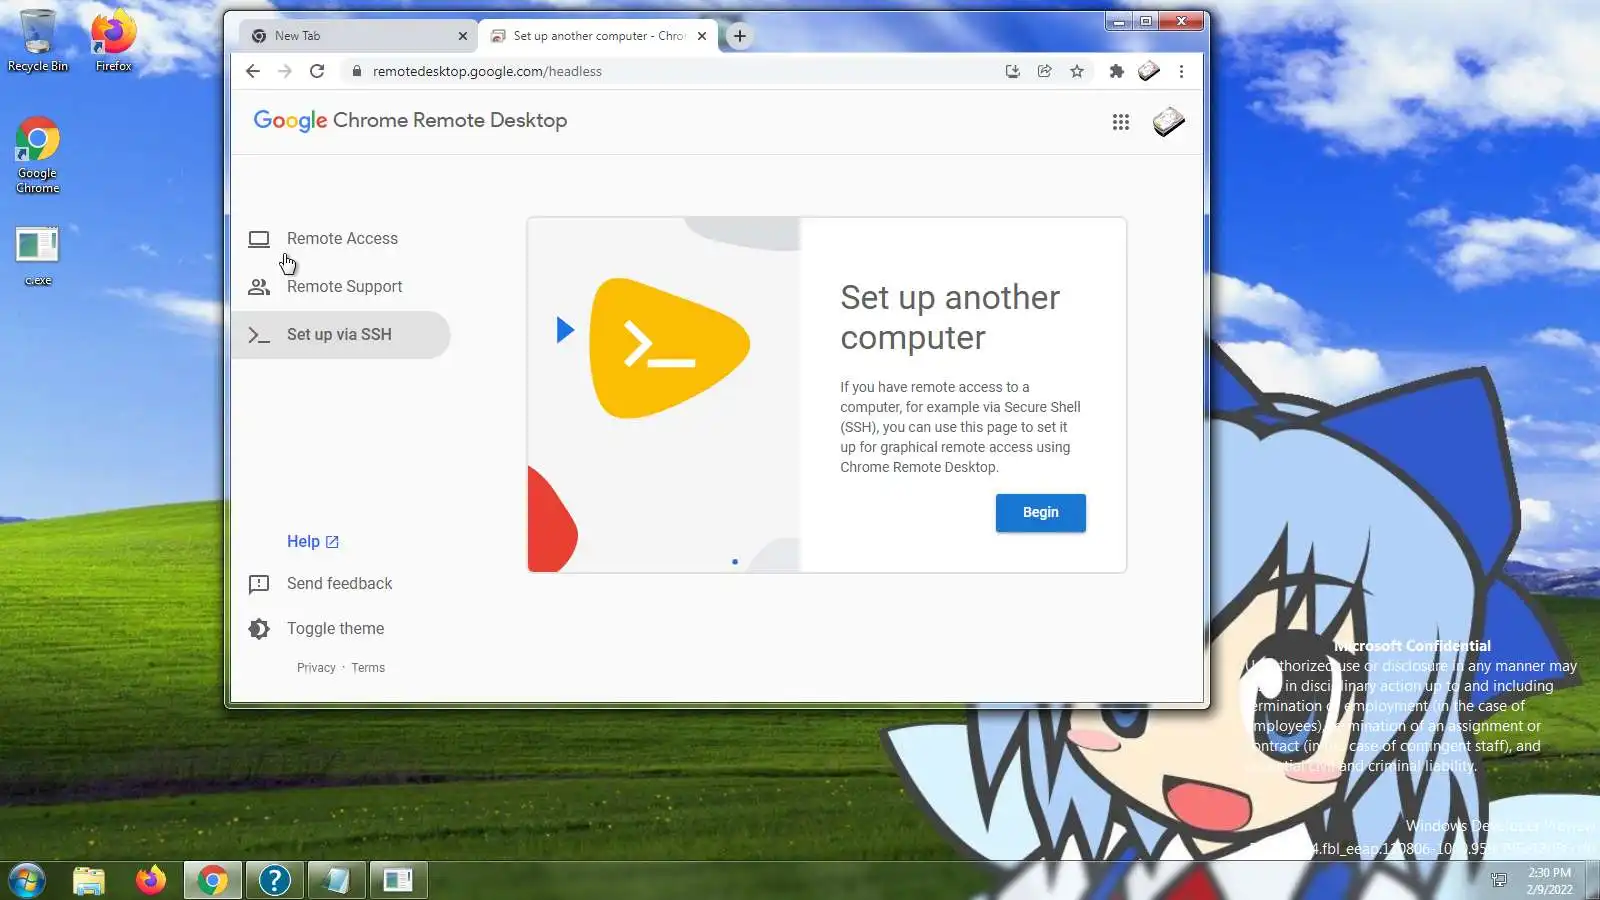Select Set up via SSH in the sidebar
Viewport: 1600px width, 900px height.
tap(341, 335)
